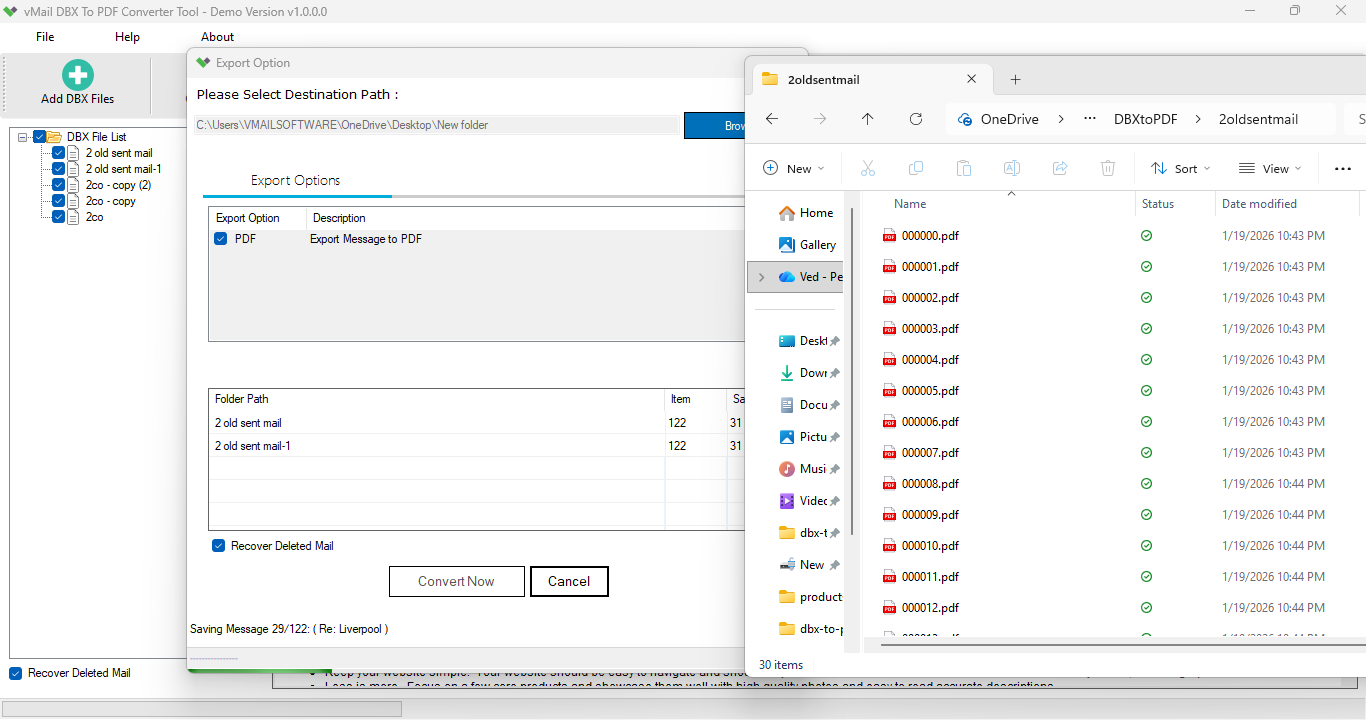Open the Sort dropdown in File Explorer

(1181, 168)
